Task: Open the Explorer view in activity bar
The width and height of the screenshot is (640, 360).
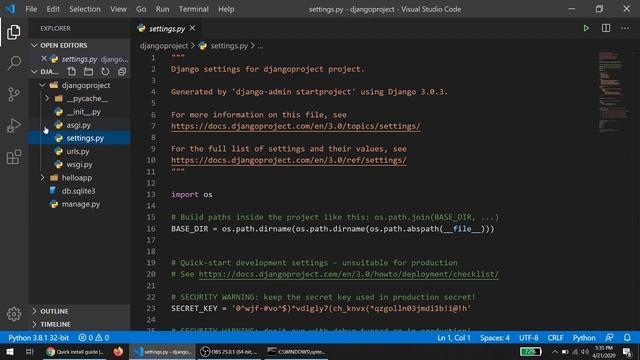Action: click(13, 32)
